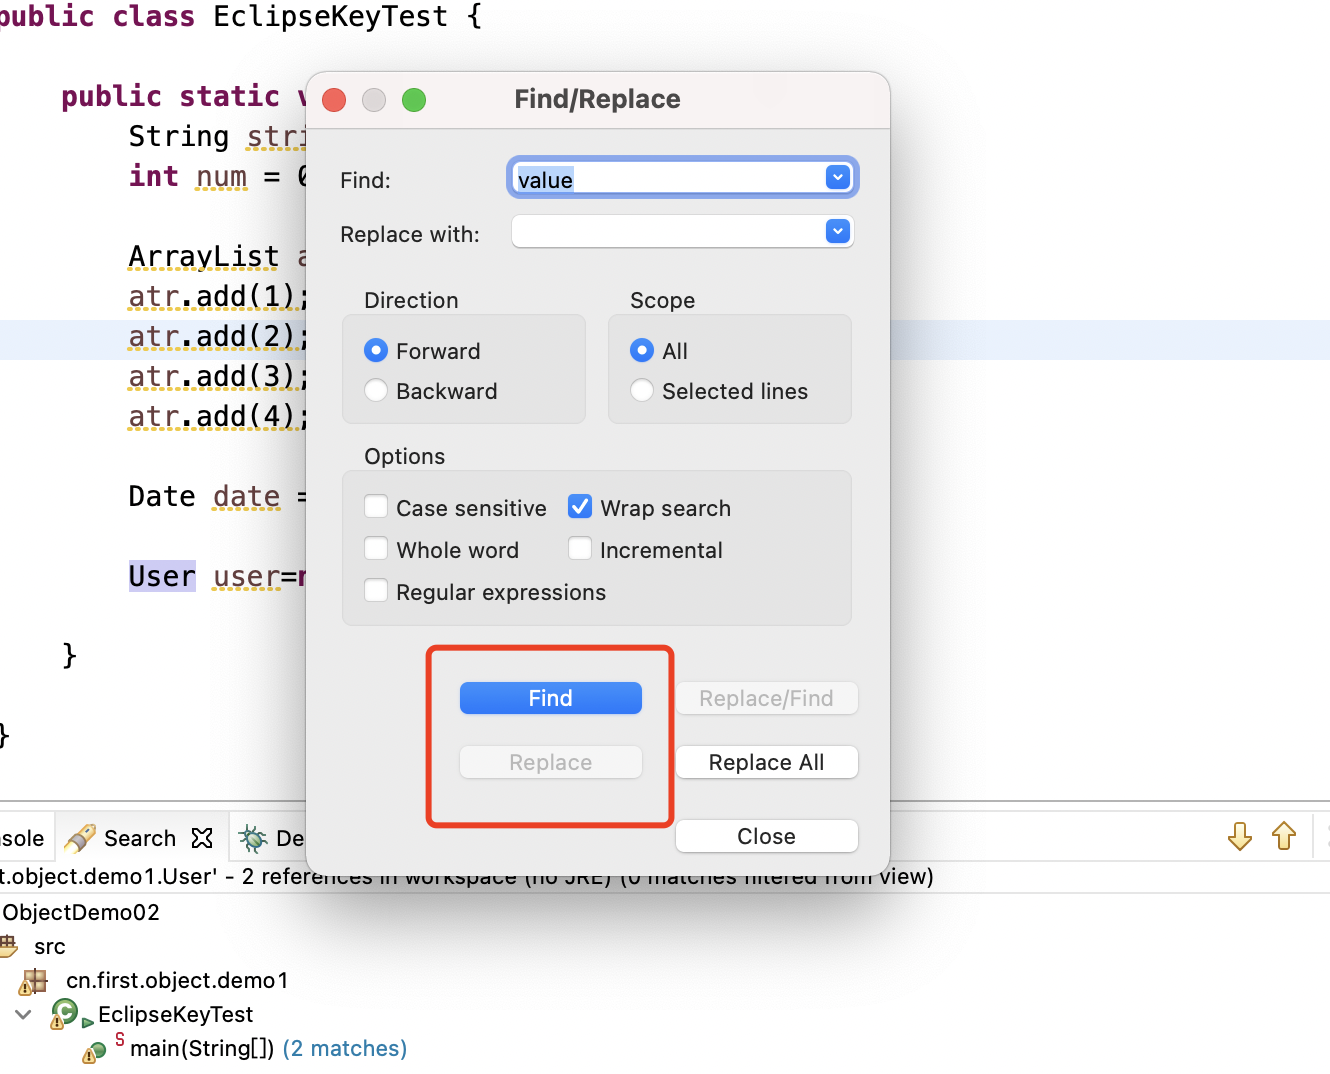Image resolution: width=1330 pixels, height=1074 pixels.
Task: Click the Replace All button
Action: [x=766, y=762]
